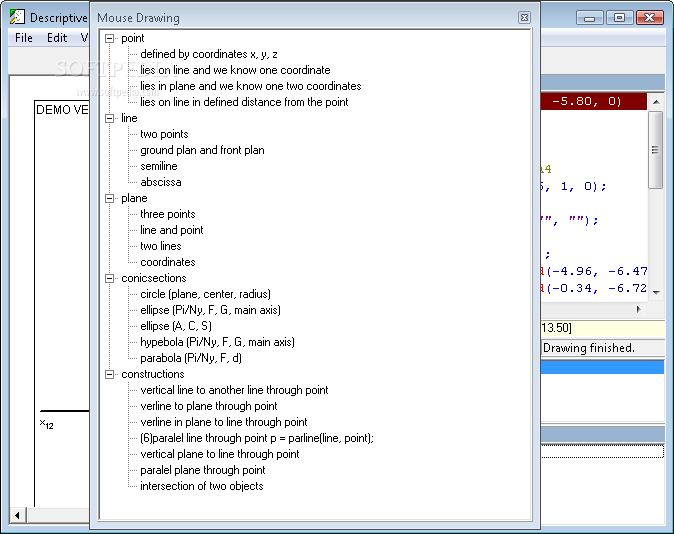The width and height of the screenshot is (674, 534).
Task: Choose the 'abscissa' item
Action: pyautogui.click(x=161, y=182)
